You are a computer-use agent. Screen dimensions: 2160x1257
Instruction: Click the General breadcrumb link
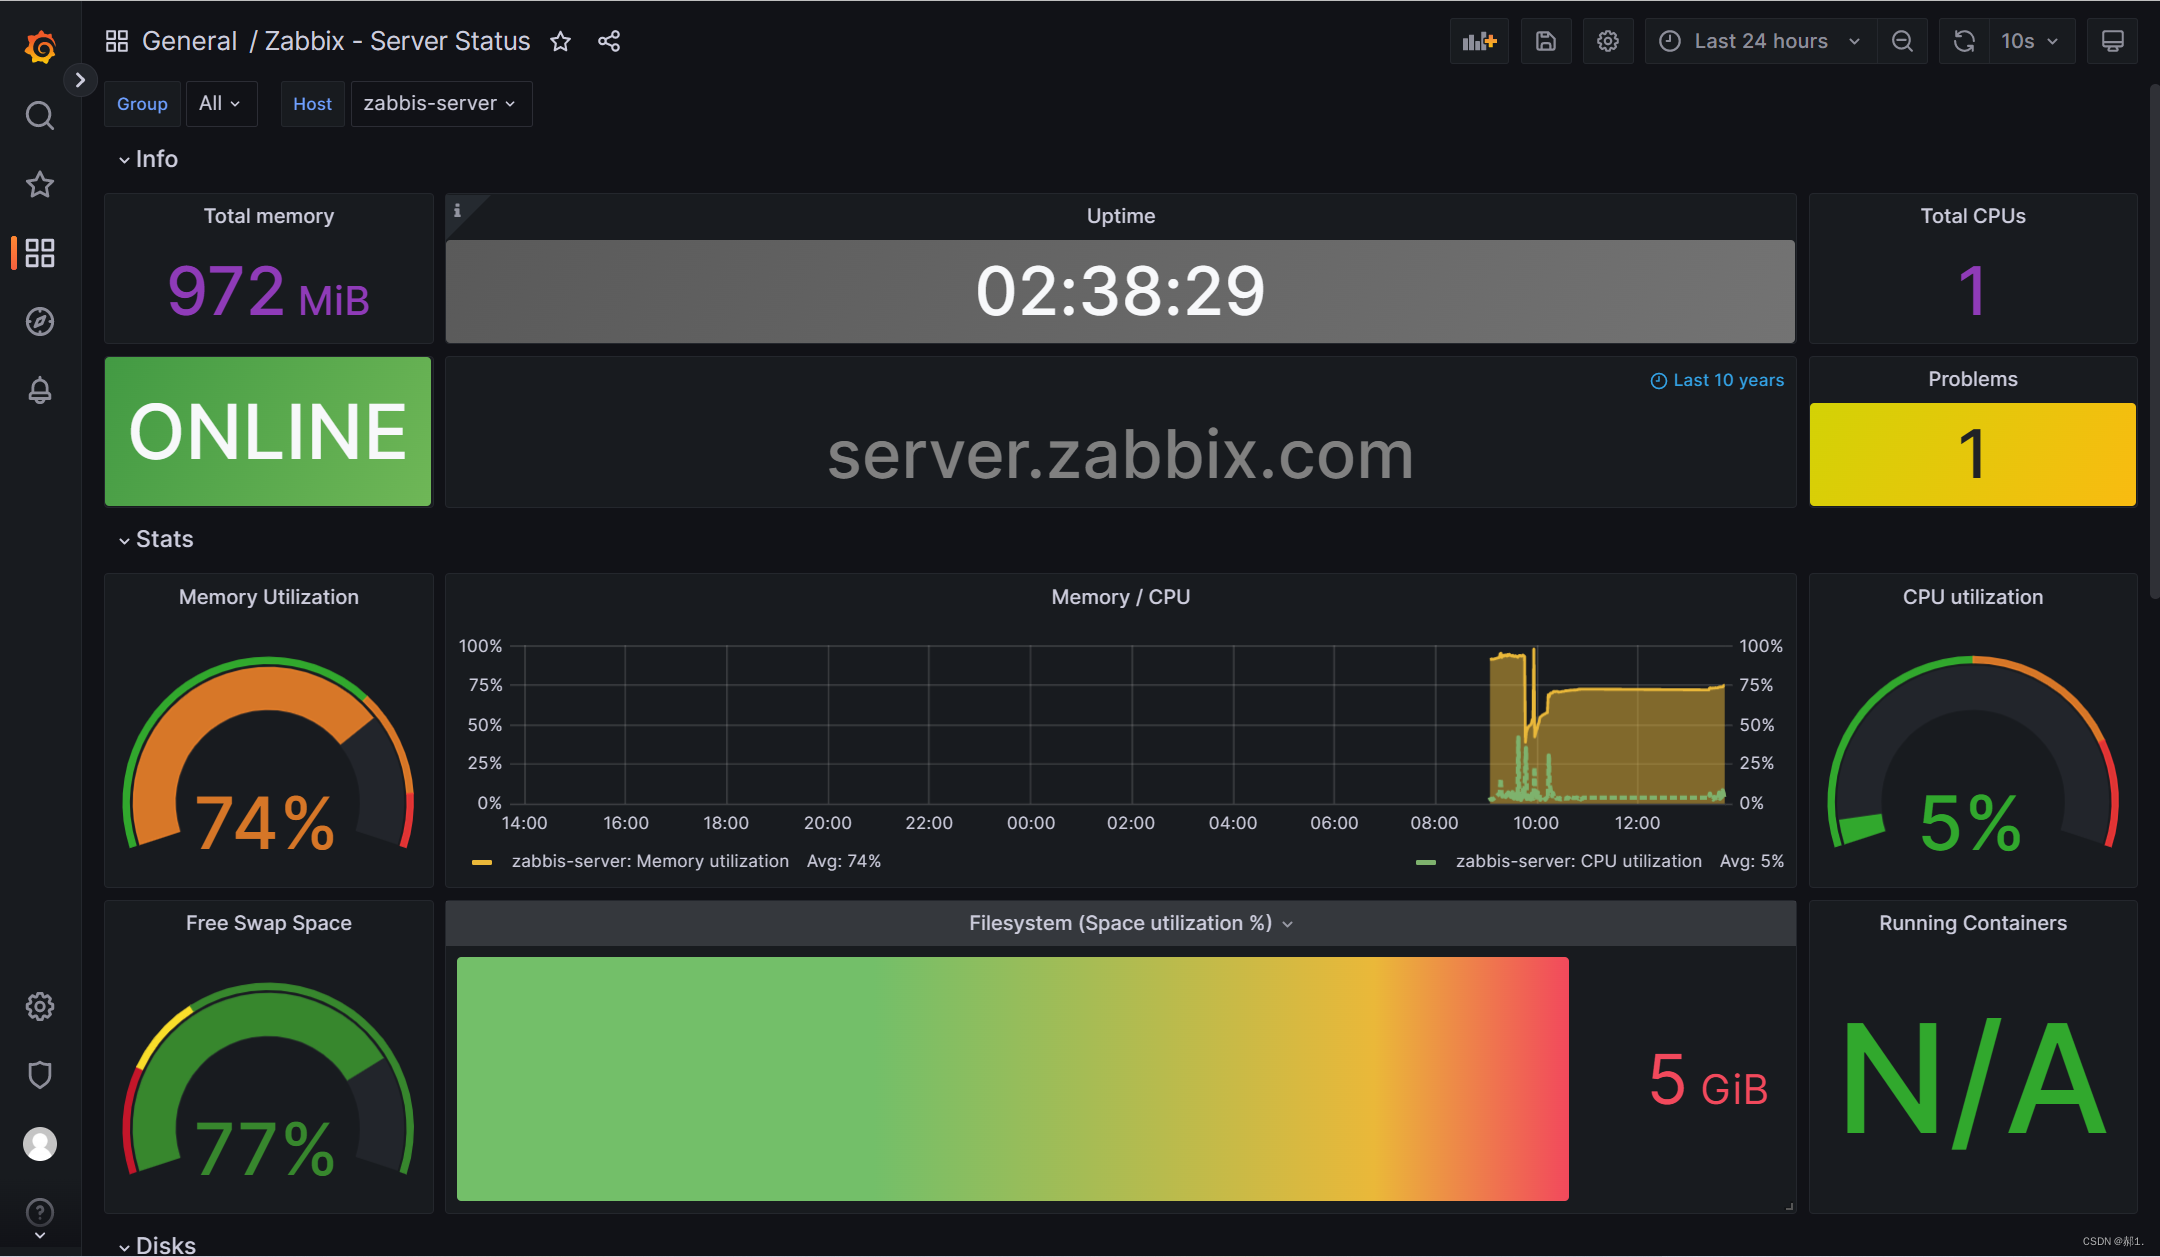pos(189,41)
